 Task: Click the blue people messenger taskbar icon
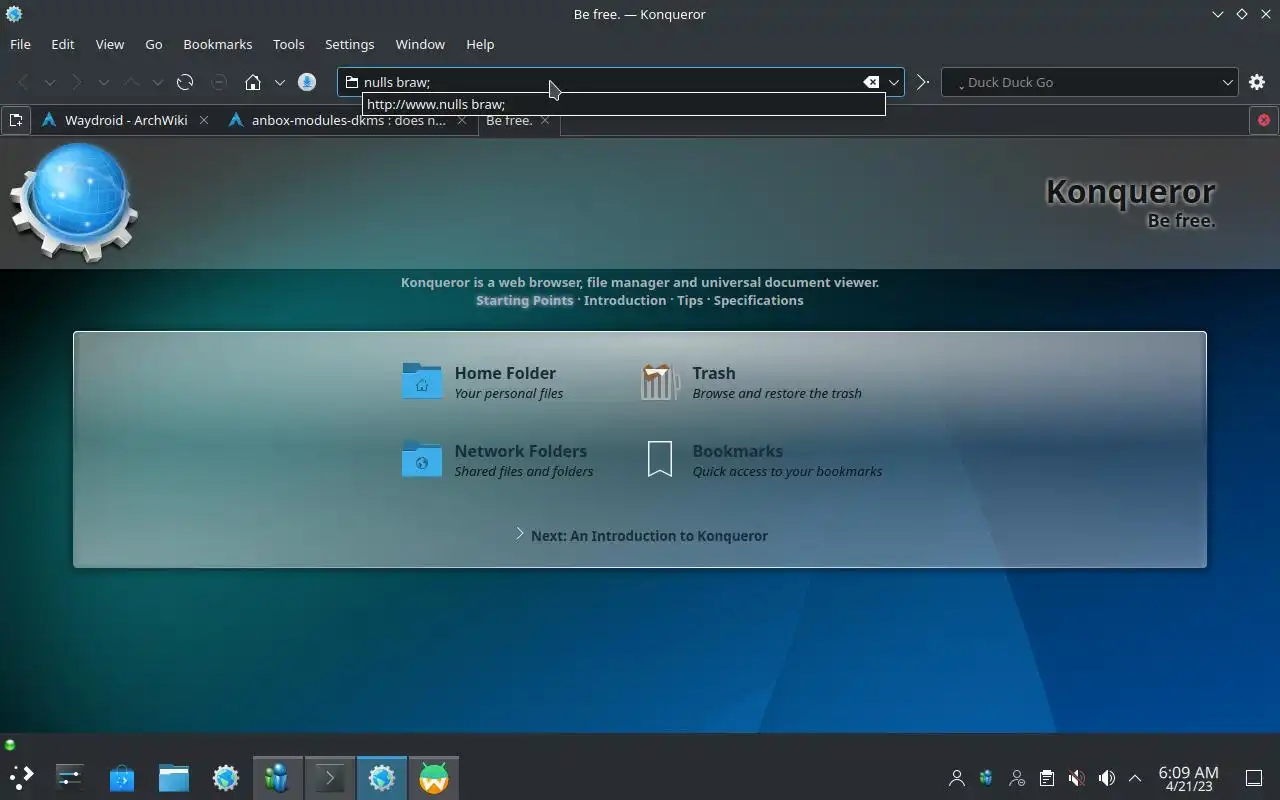tap(278, 777)
